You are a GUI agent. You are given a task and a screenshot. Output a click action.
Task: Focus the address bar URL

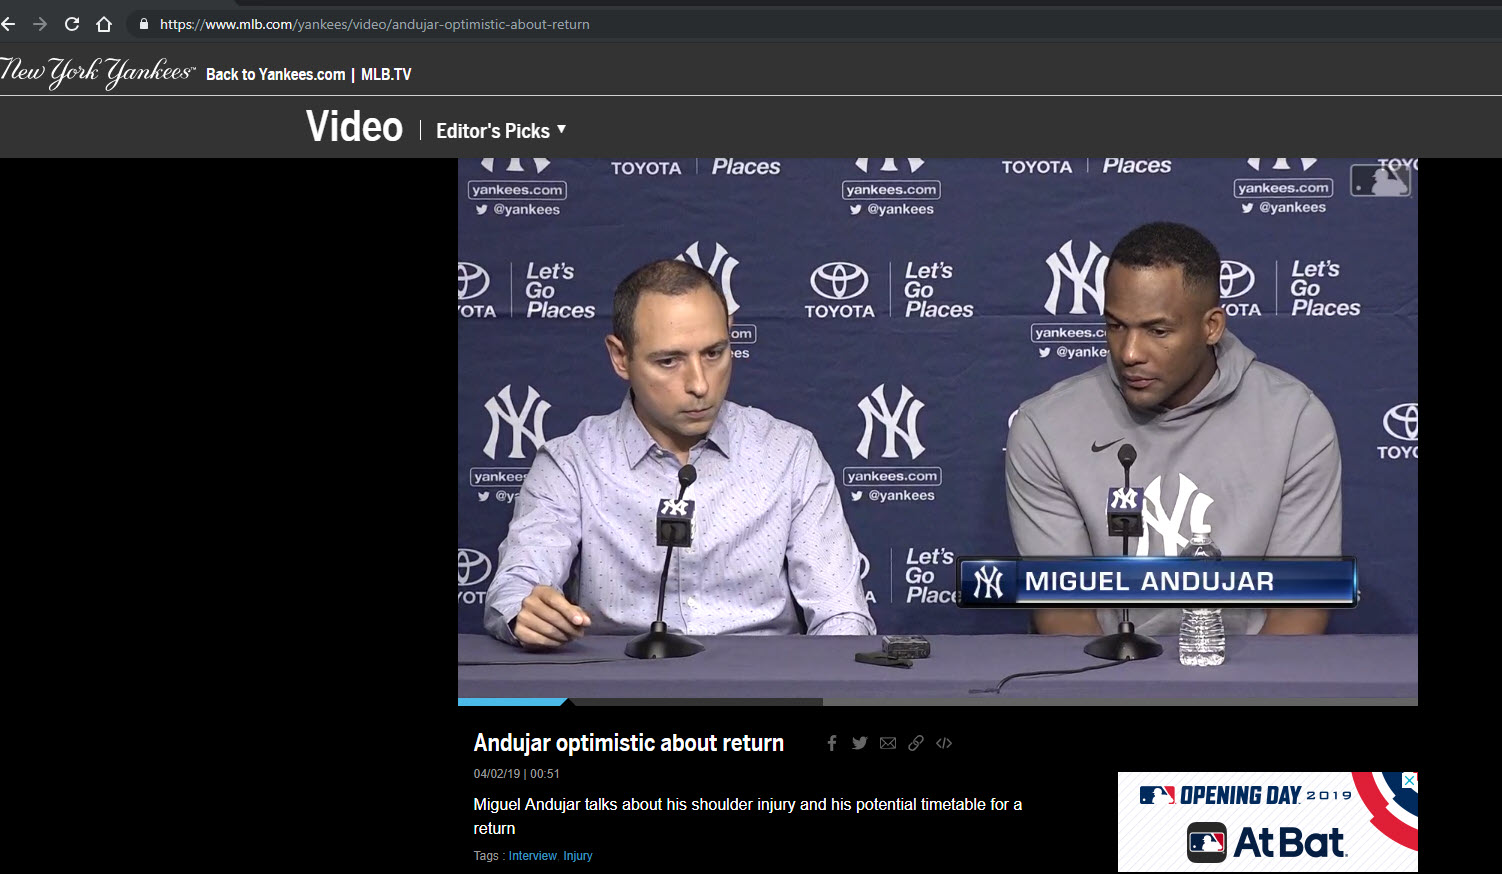374,24
